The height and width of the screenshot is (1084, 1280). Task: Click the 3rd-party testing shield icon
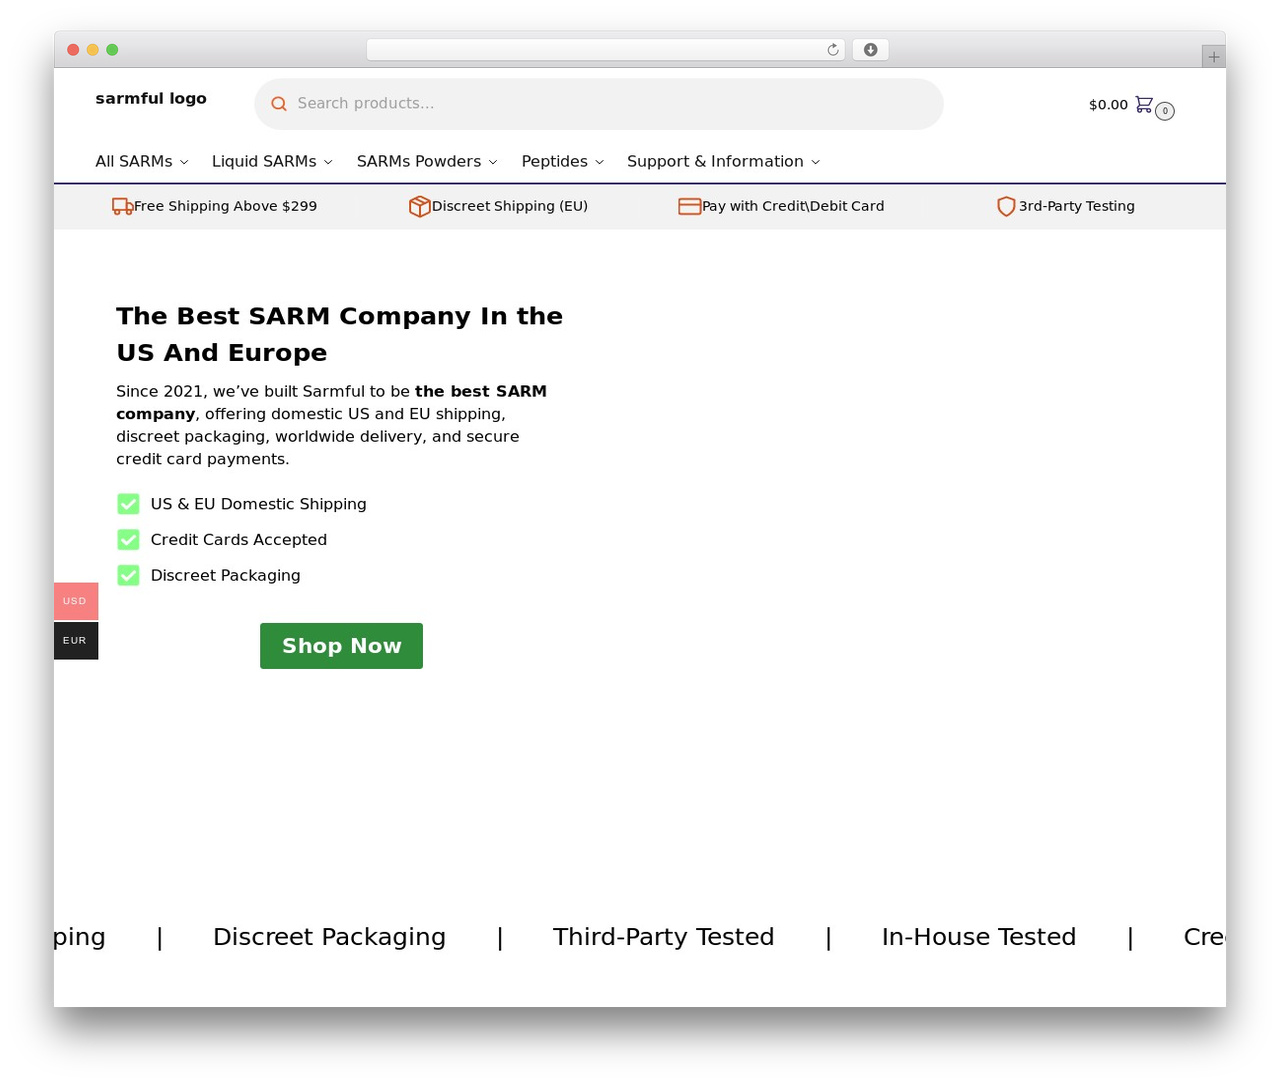(x=1006, y=206)
